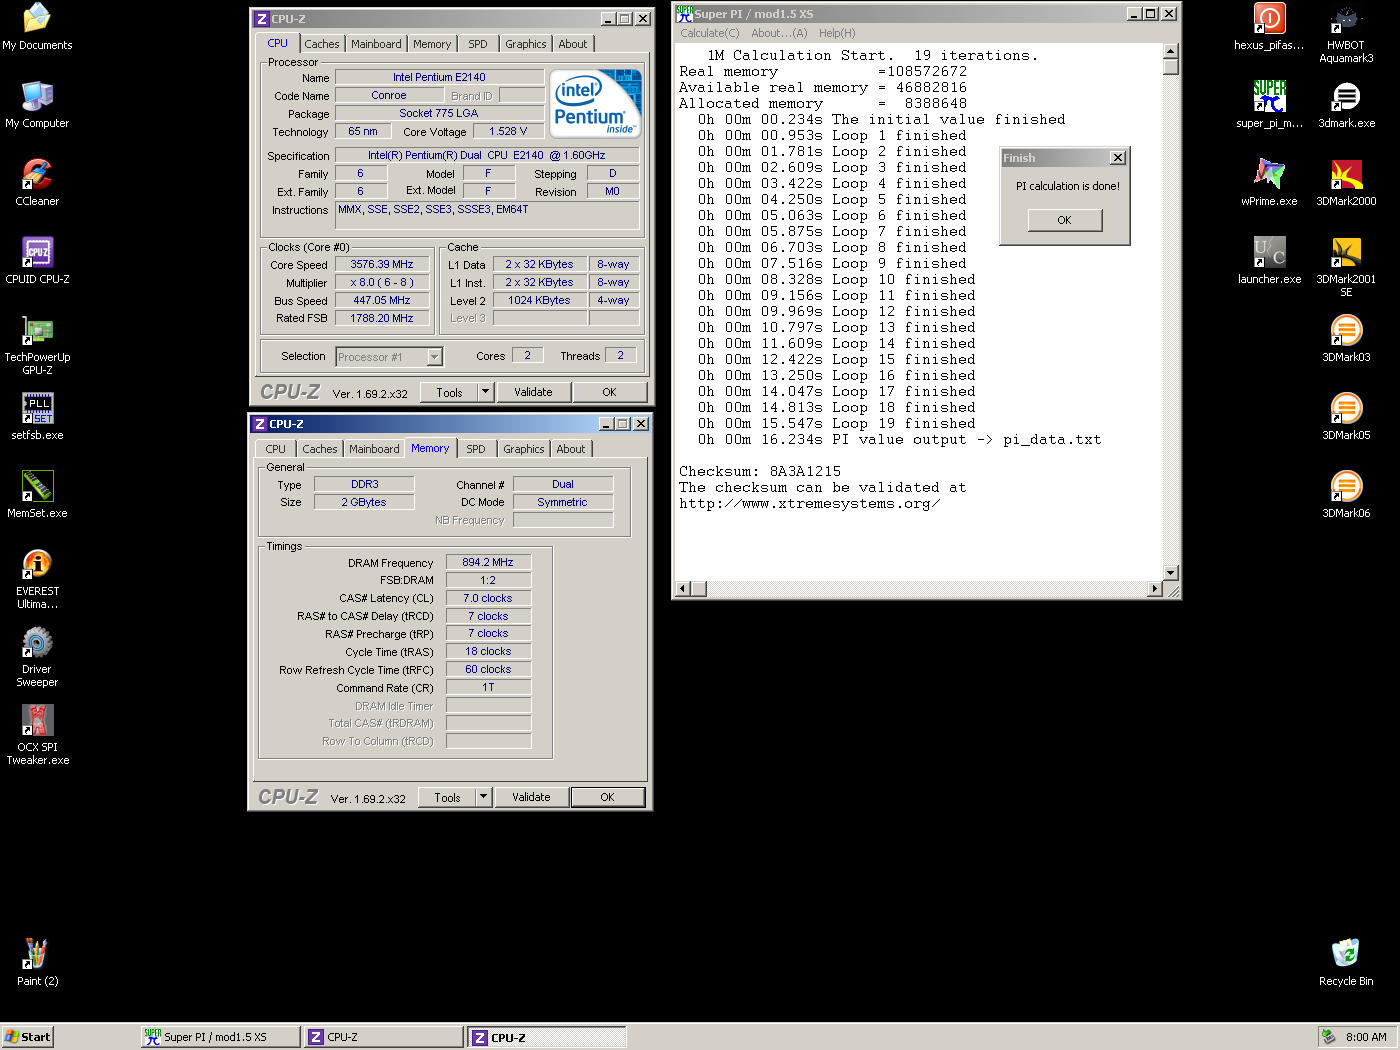Click Validate in the Memory CPU-Z window
This screenshot has height=1050, width=1400.
click(x=531, y=797)
